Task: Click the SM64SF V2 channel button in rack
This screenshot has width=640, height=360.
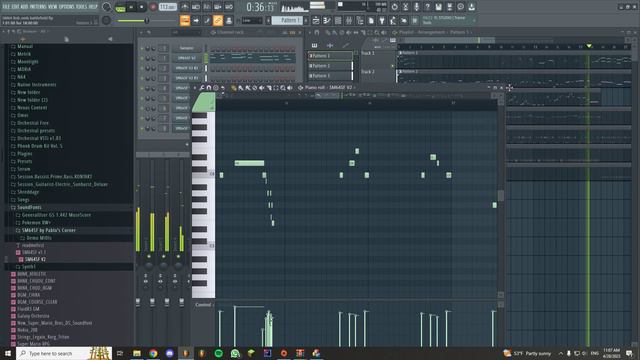Action: 187,58
